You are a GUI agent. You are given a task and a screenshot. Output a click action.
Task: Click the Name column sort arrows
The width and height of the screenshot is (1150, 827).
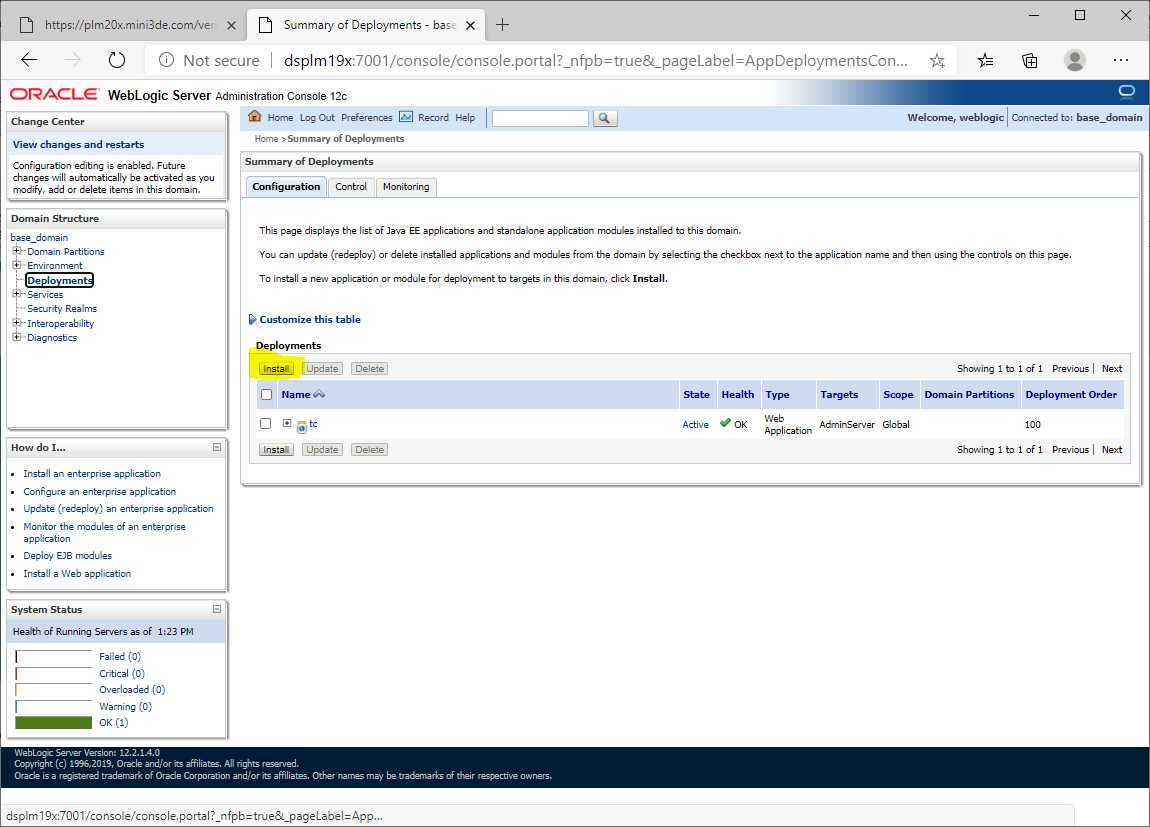319,395
